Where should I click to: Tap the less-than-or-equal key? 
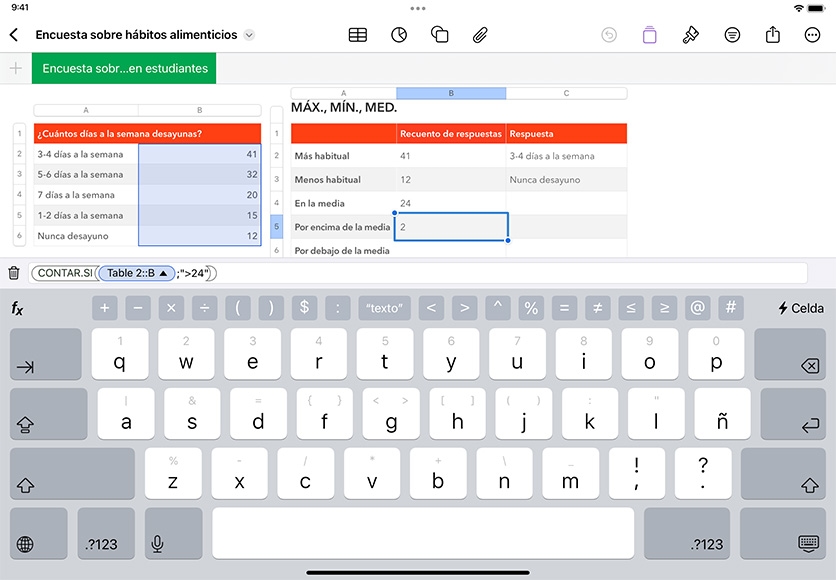631,308
